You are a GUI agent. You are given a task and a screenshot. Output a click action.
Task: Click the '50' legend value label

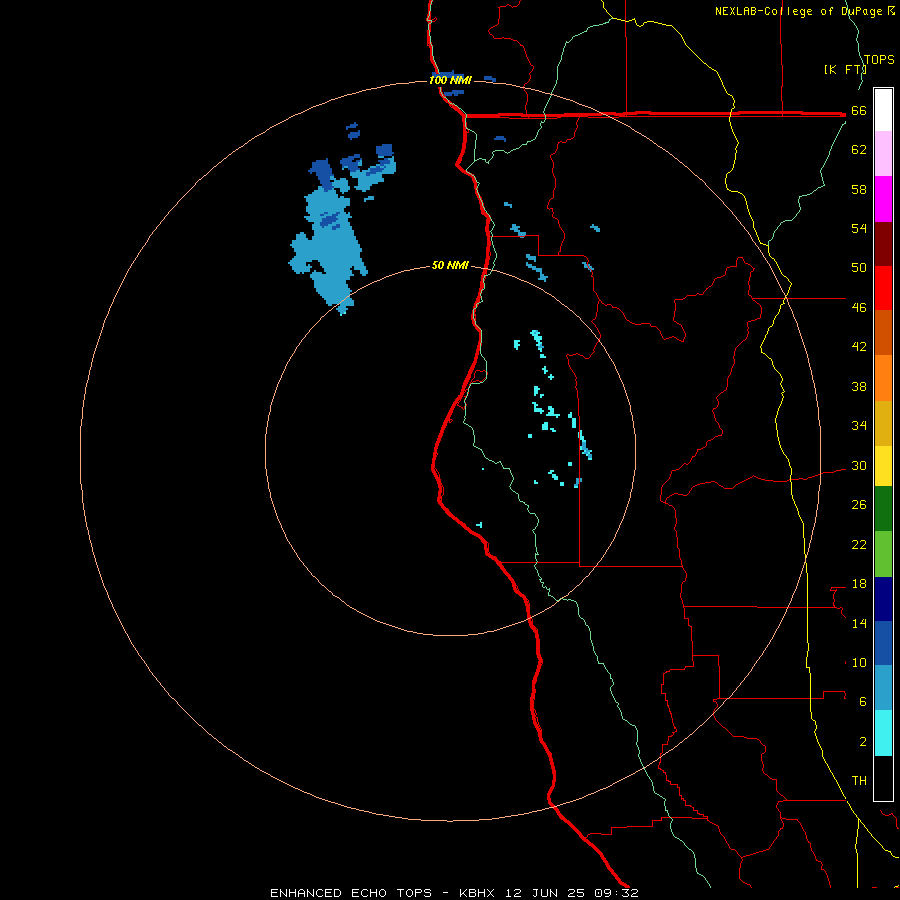point(859,268)
